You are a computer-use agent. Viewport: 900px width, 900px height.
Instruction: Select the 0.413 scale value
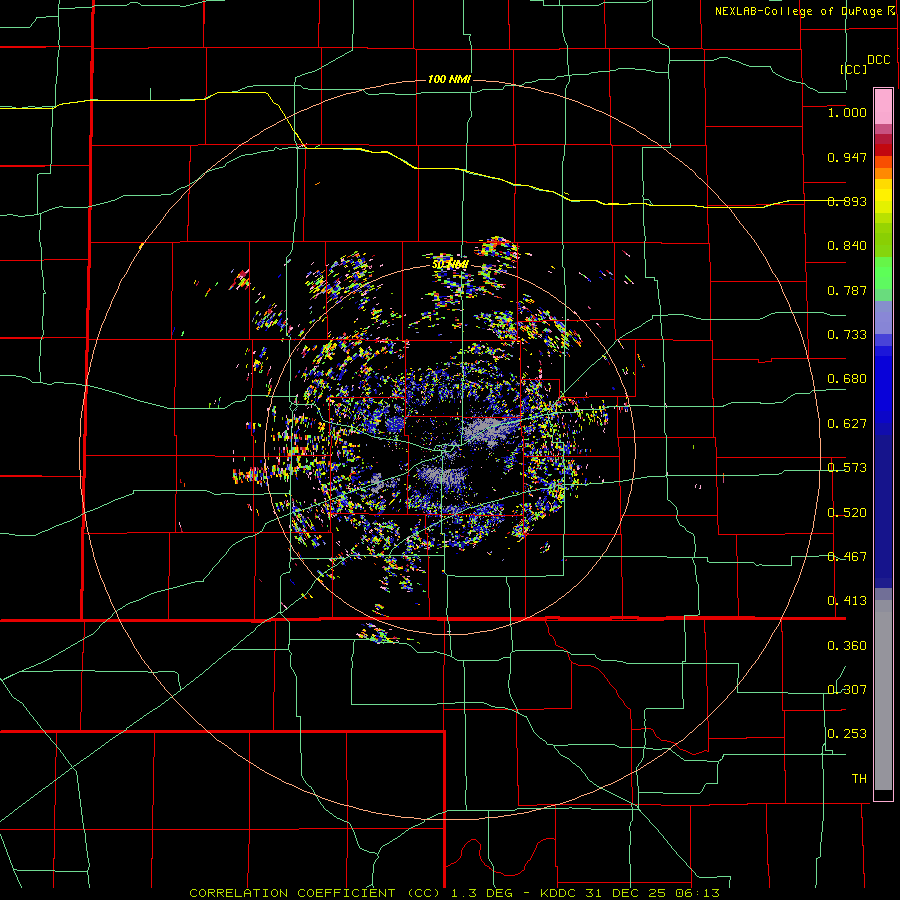847,601
